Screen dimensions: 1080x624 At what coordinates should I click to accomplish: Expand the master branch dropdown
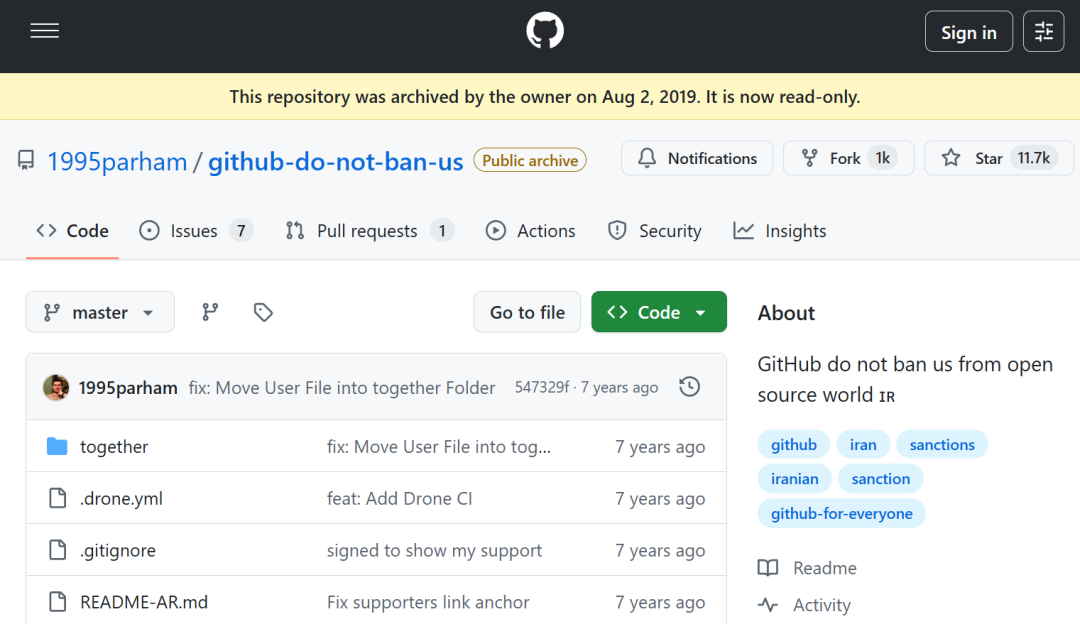click(x=100, y=312)
